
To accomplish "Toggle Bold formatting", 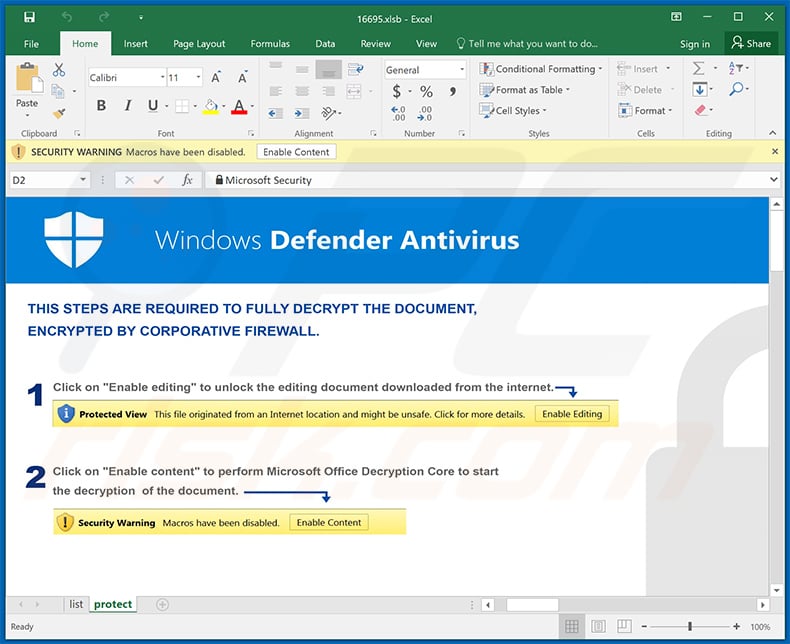I will 101,106.
